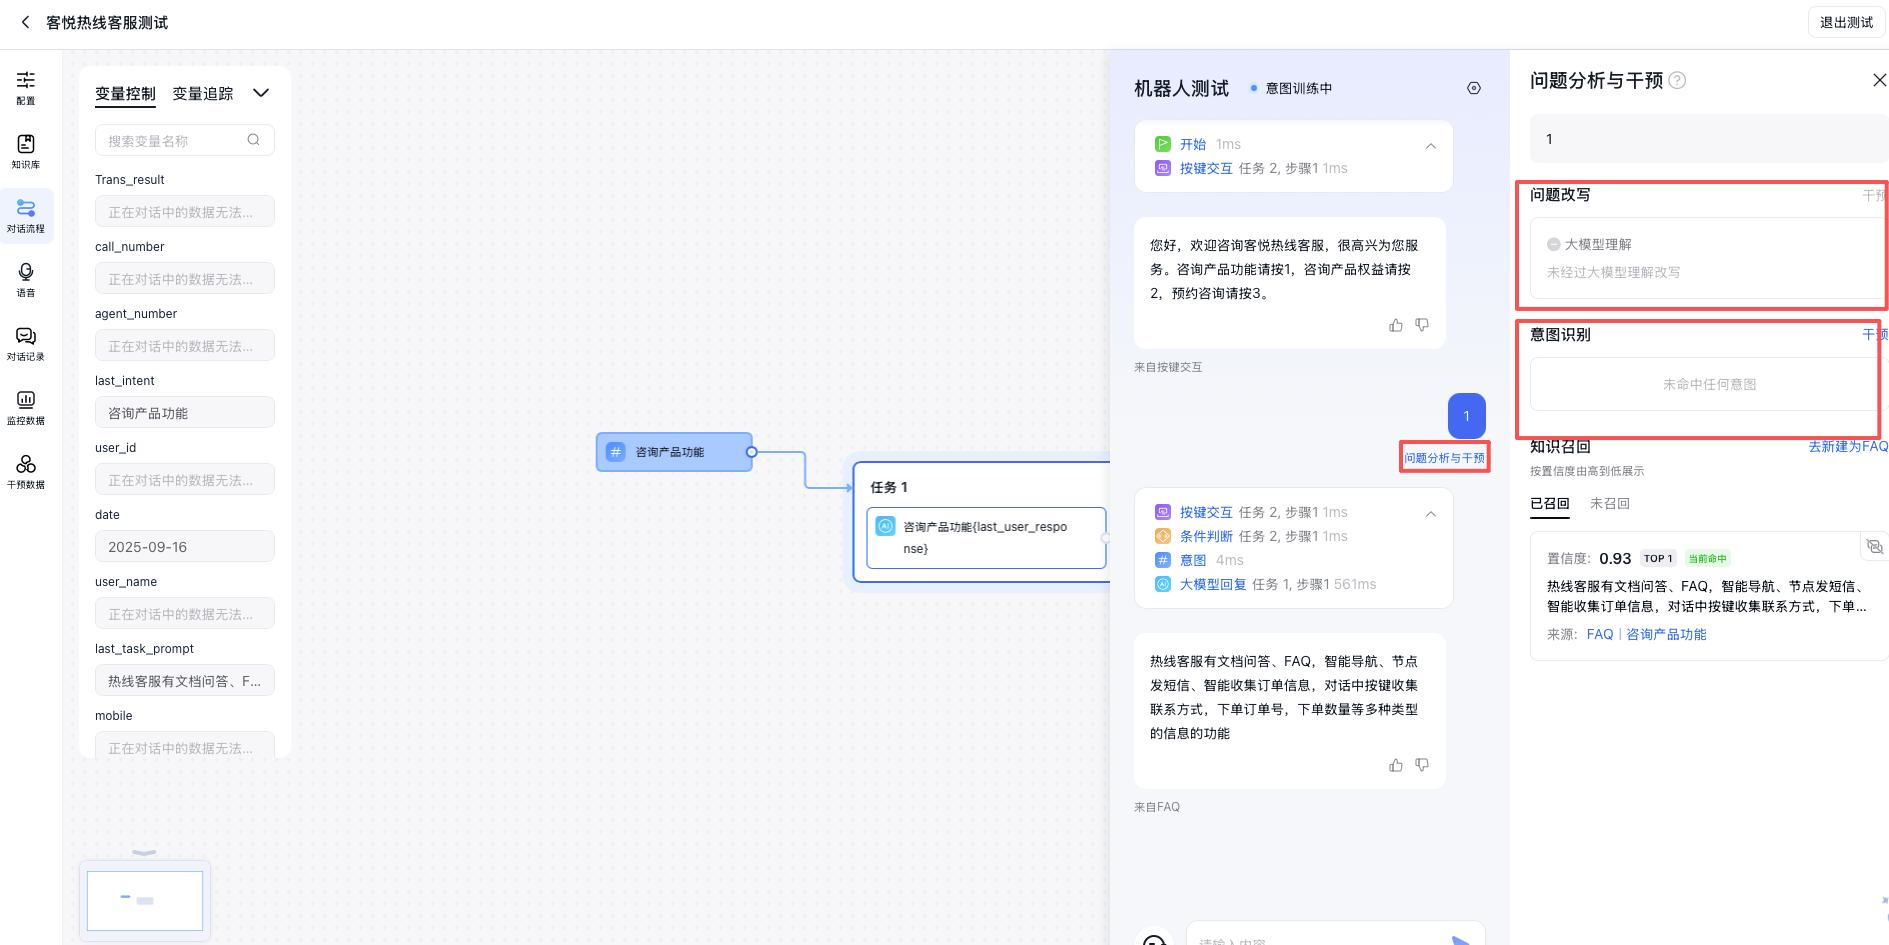This screenshot has height=945, width=1889.
Task: Collapse the 按键交互 task trace group
Action: coord(1430,513)
